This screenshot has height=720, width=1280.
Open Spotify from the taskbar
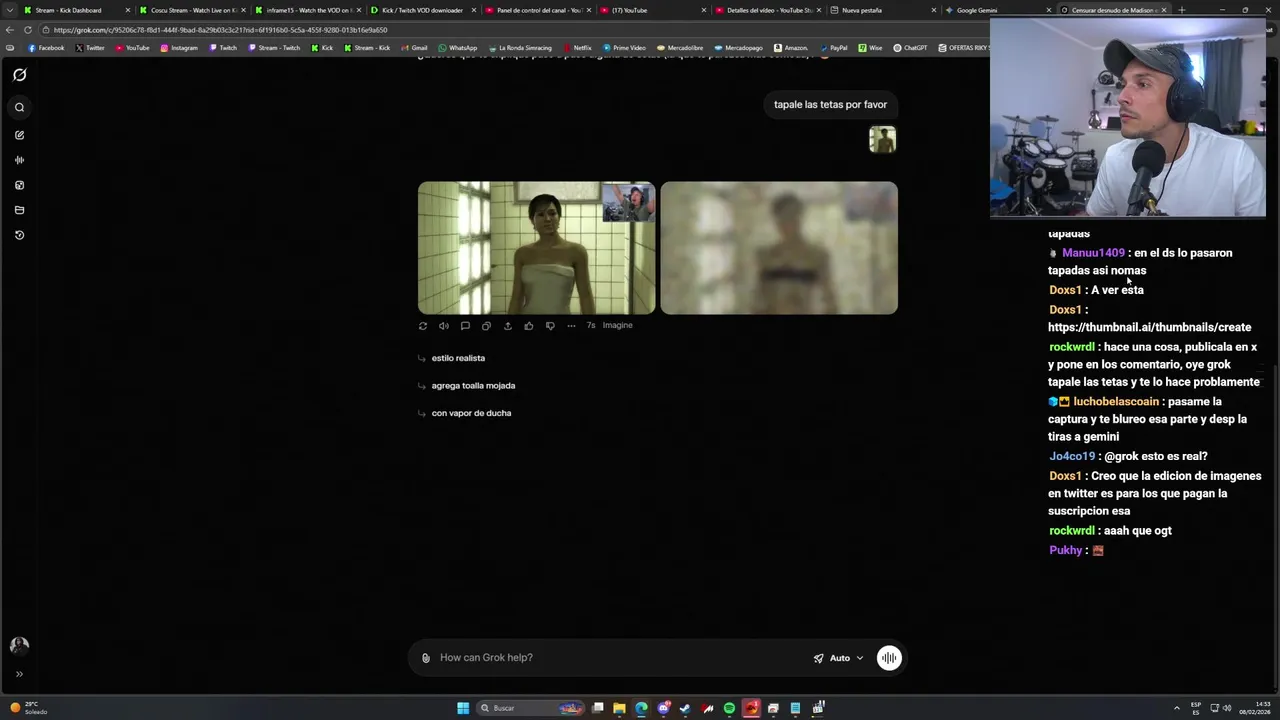tap(729, 708)
